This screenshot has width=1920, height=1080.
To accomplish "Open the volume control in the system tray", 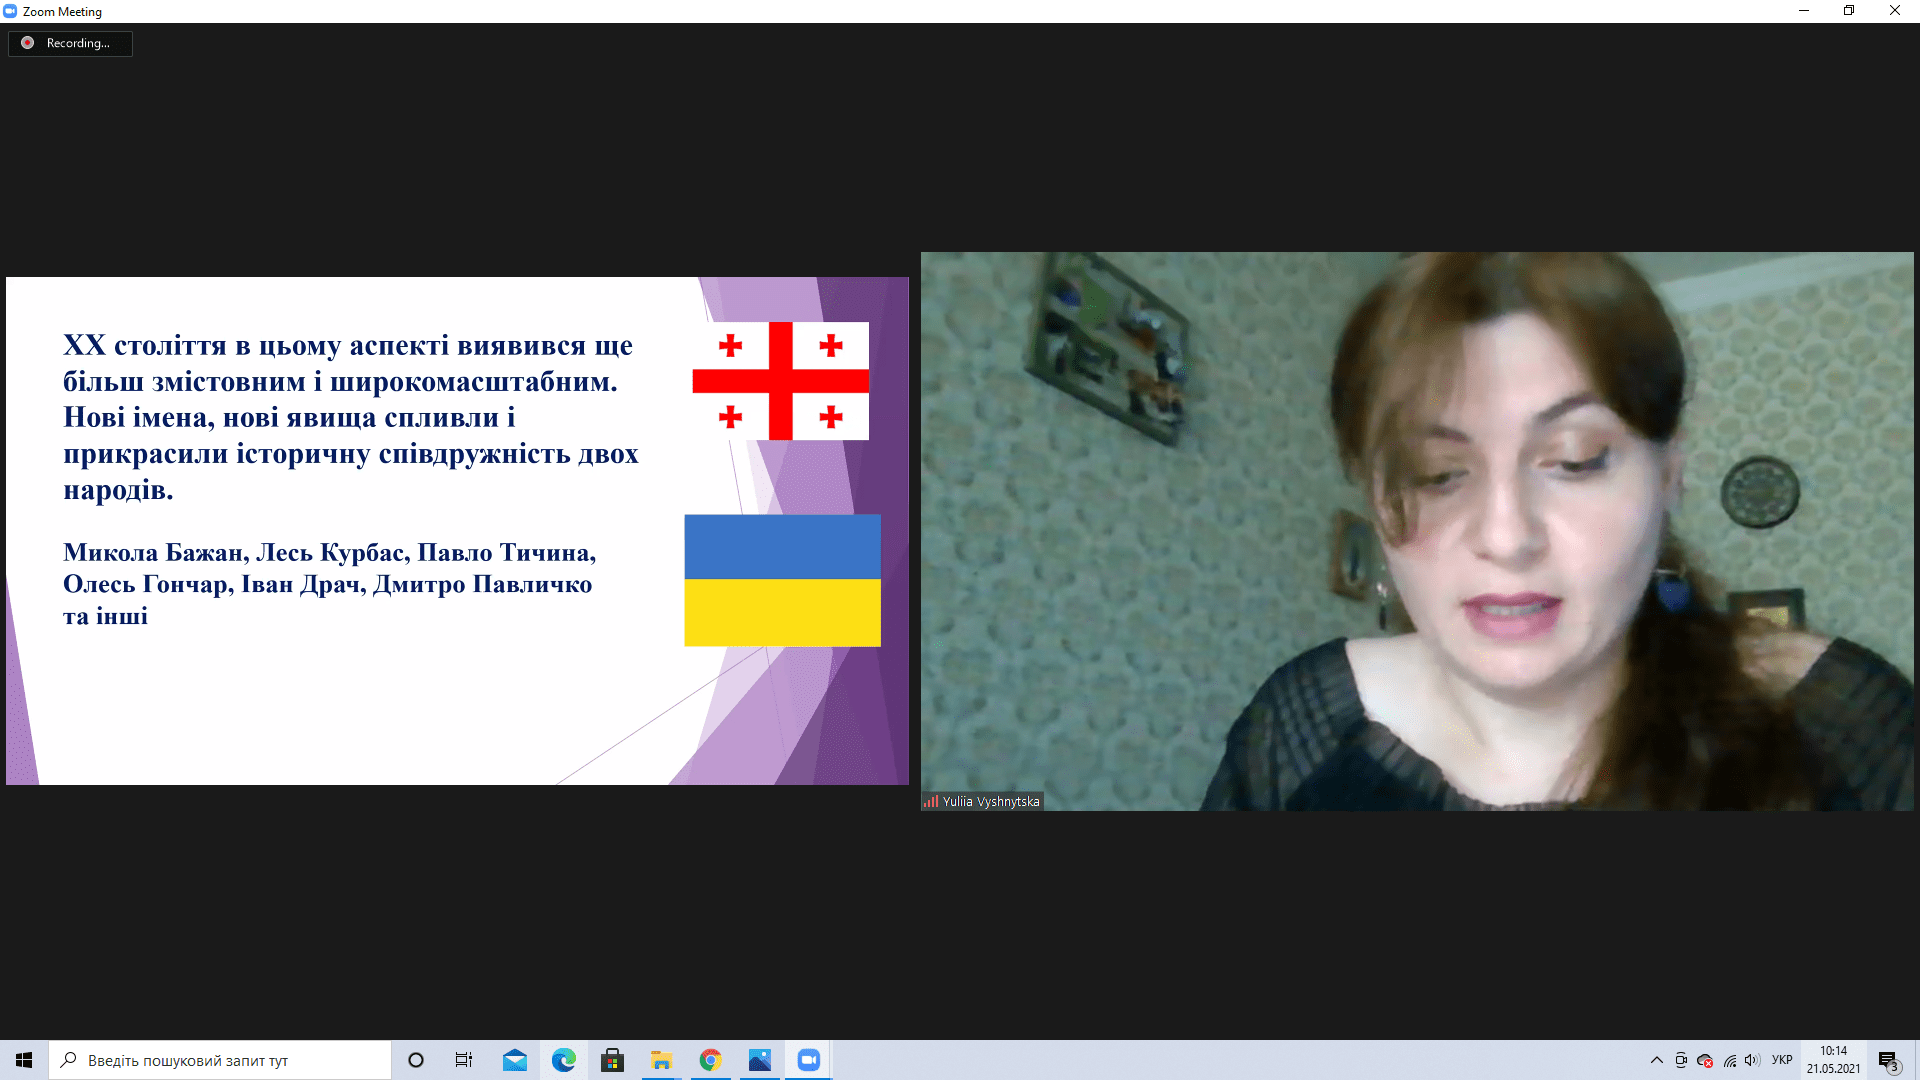I will click(x=1752, y=1060).
